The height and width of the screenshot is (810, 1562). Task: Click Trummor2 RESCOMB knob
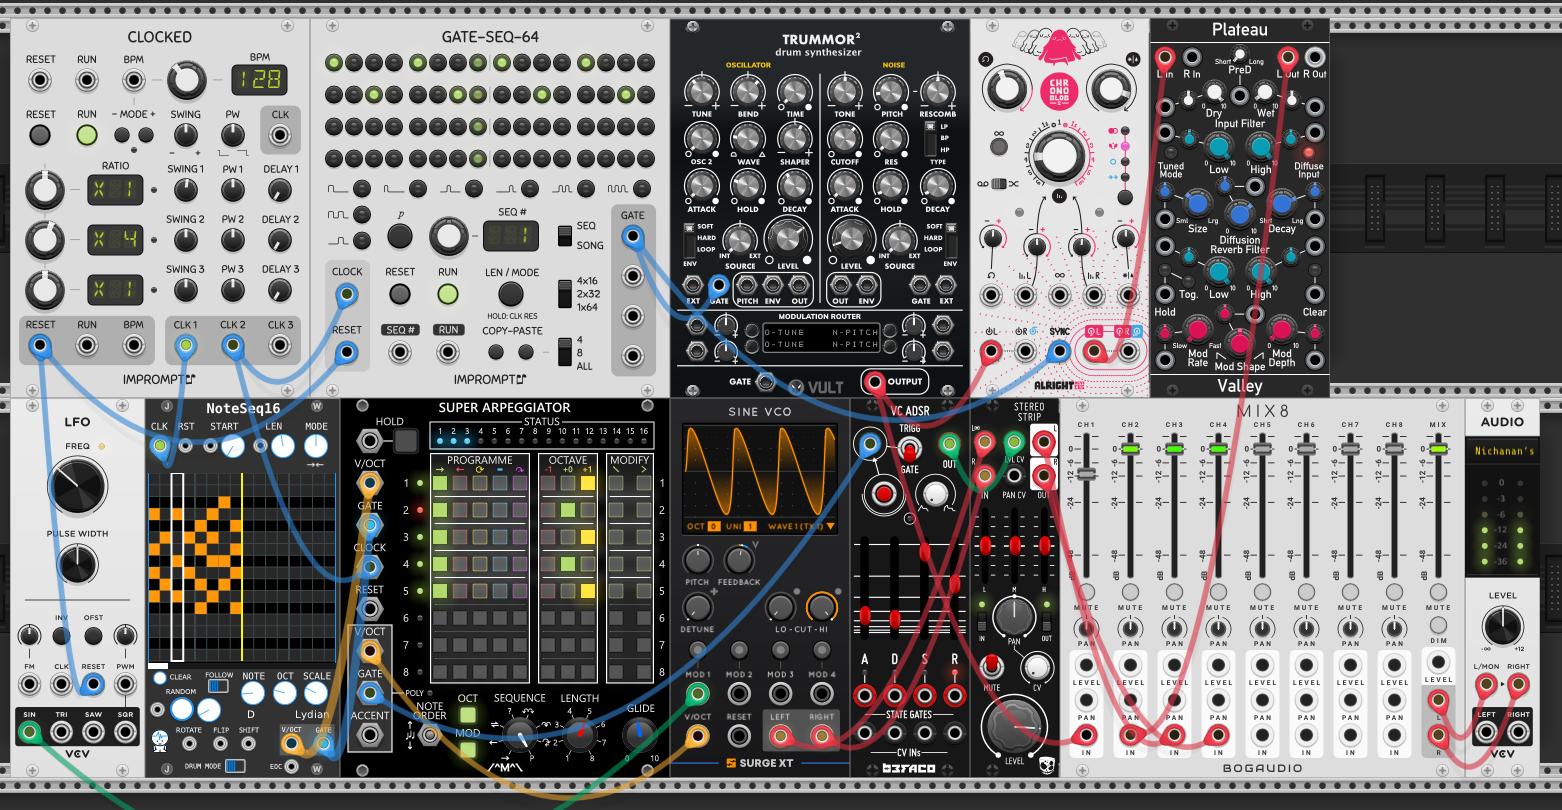937,92
